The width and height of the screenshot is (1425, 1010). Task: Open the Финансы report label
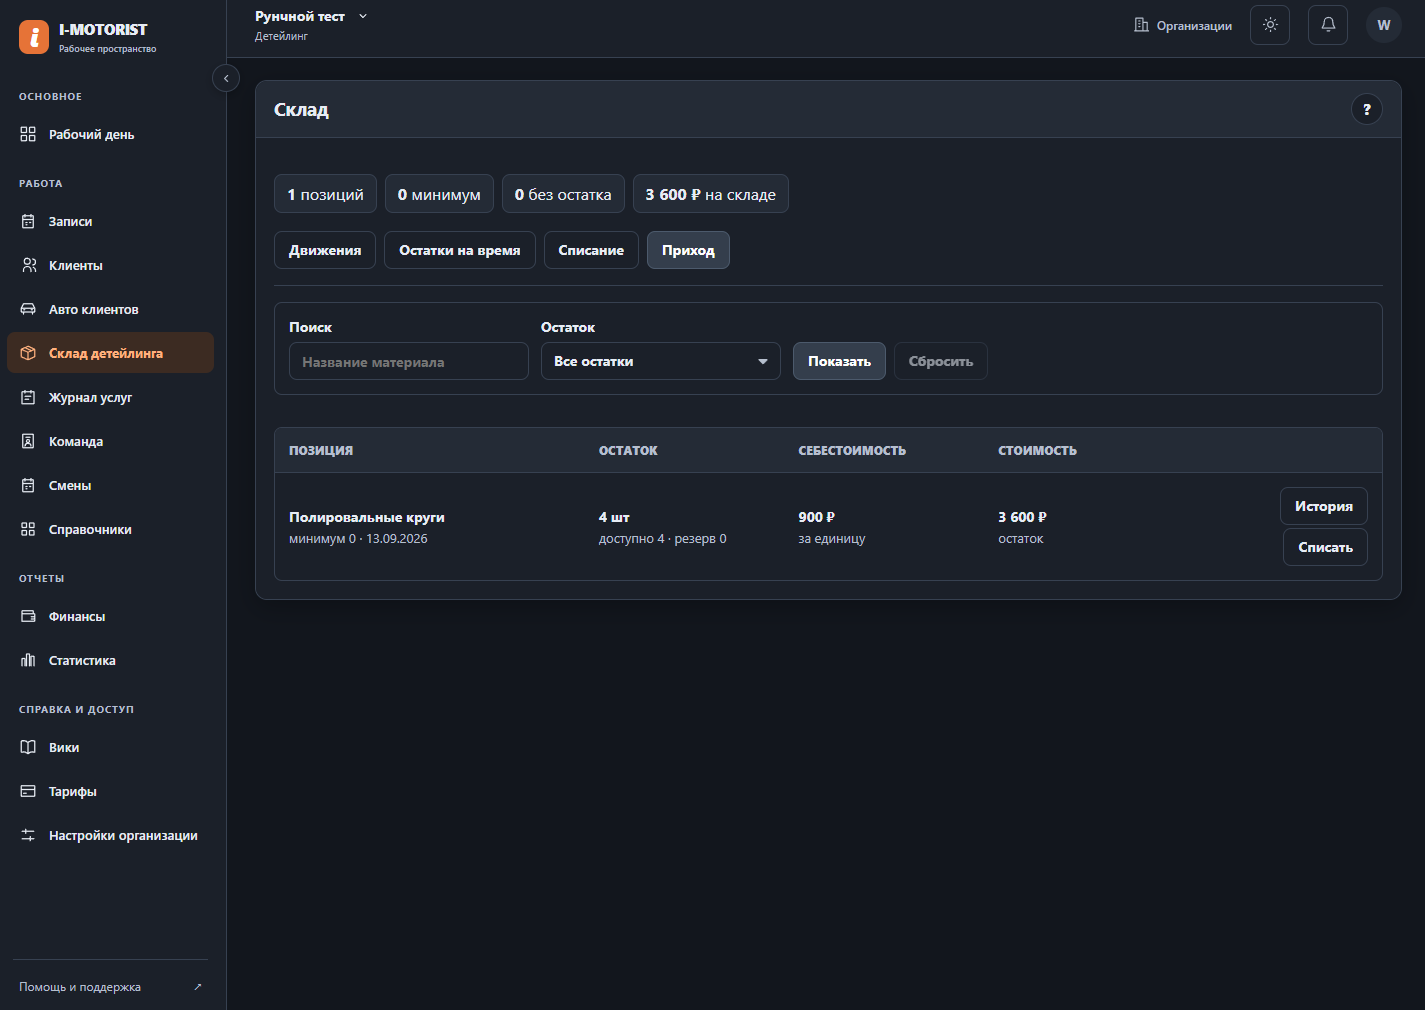pyautogui.click(x=77, y=616)
